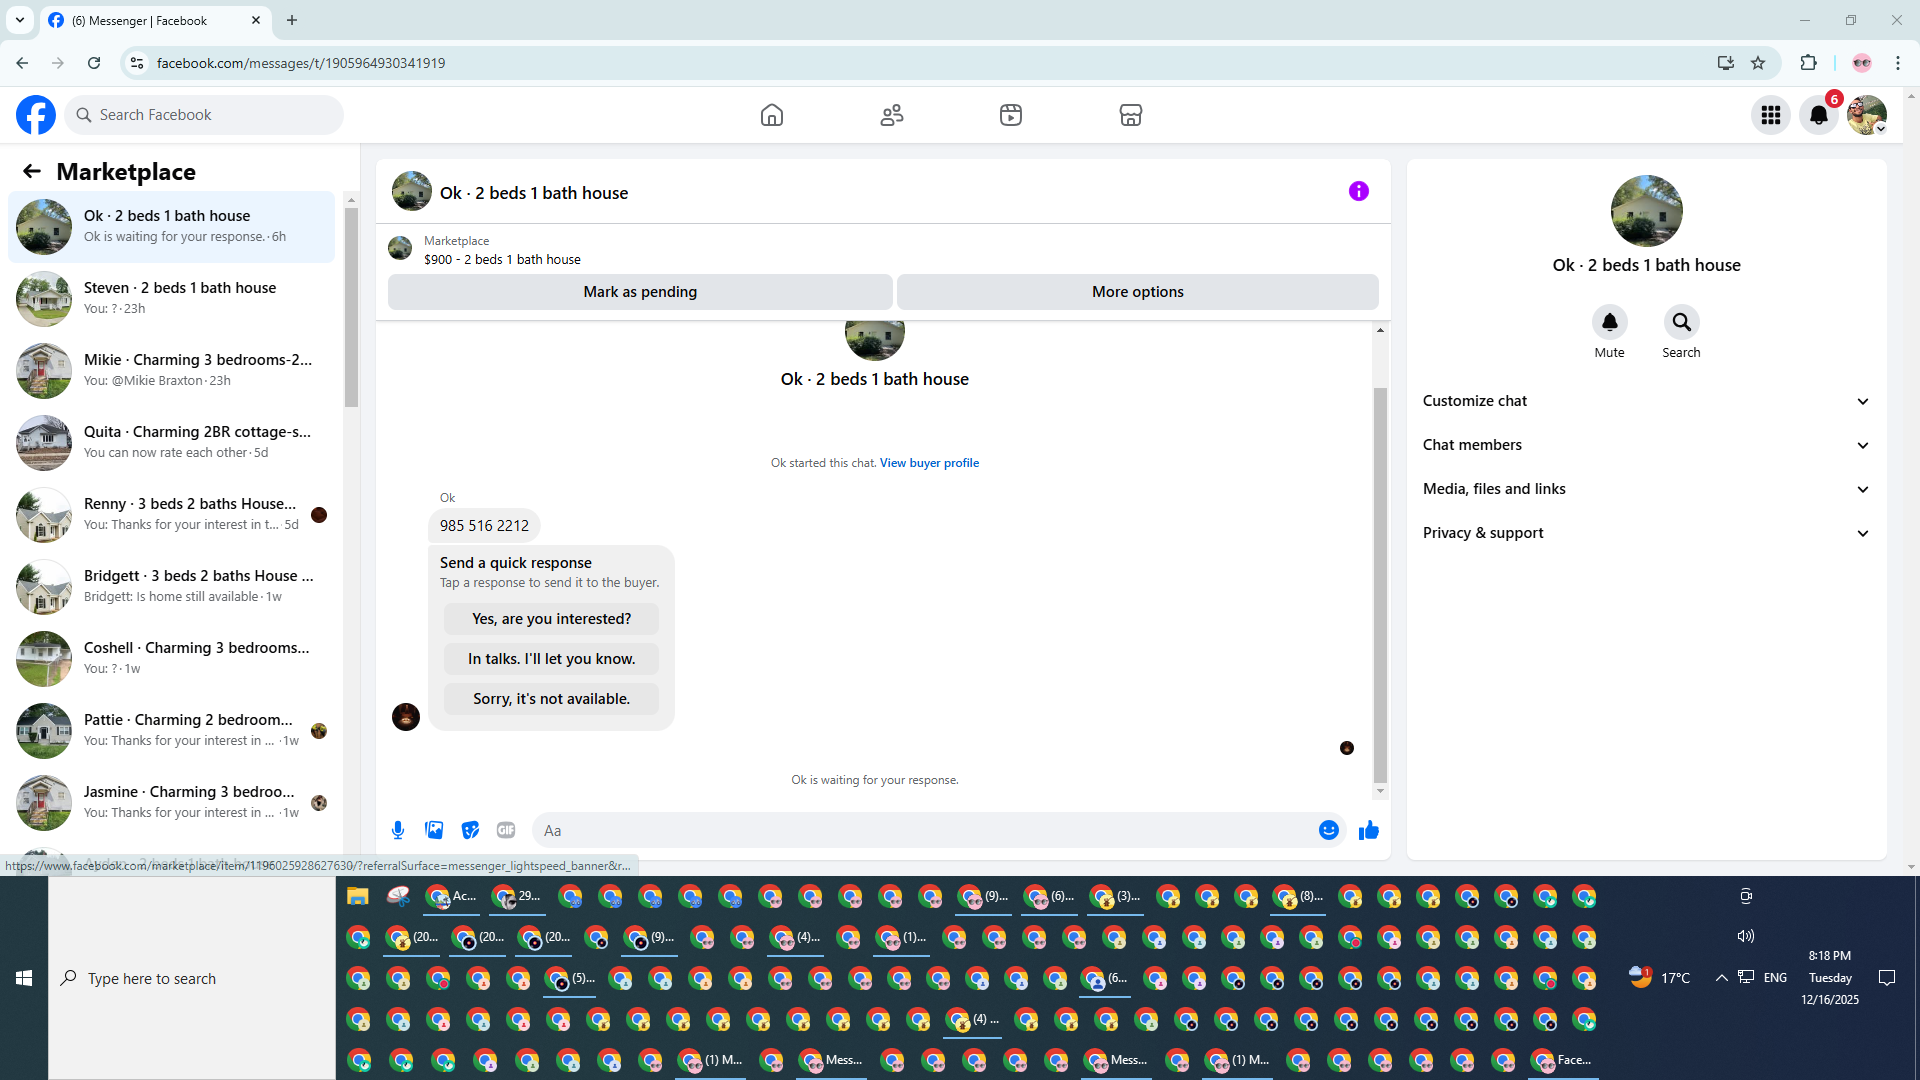This screenshot has height=1080, width=1920.
Task: Click the Mark as pending button
Action: [640, 292]
